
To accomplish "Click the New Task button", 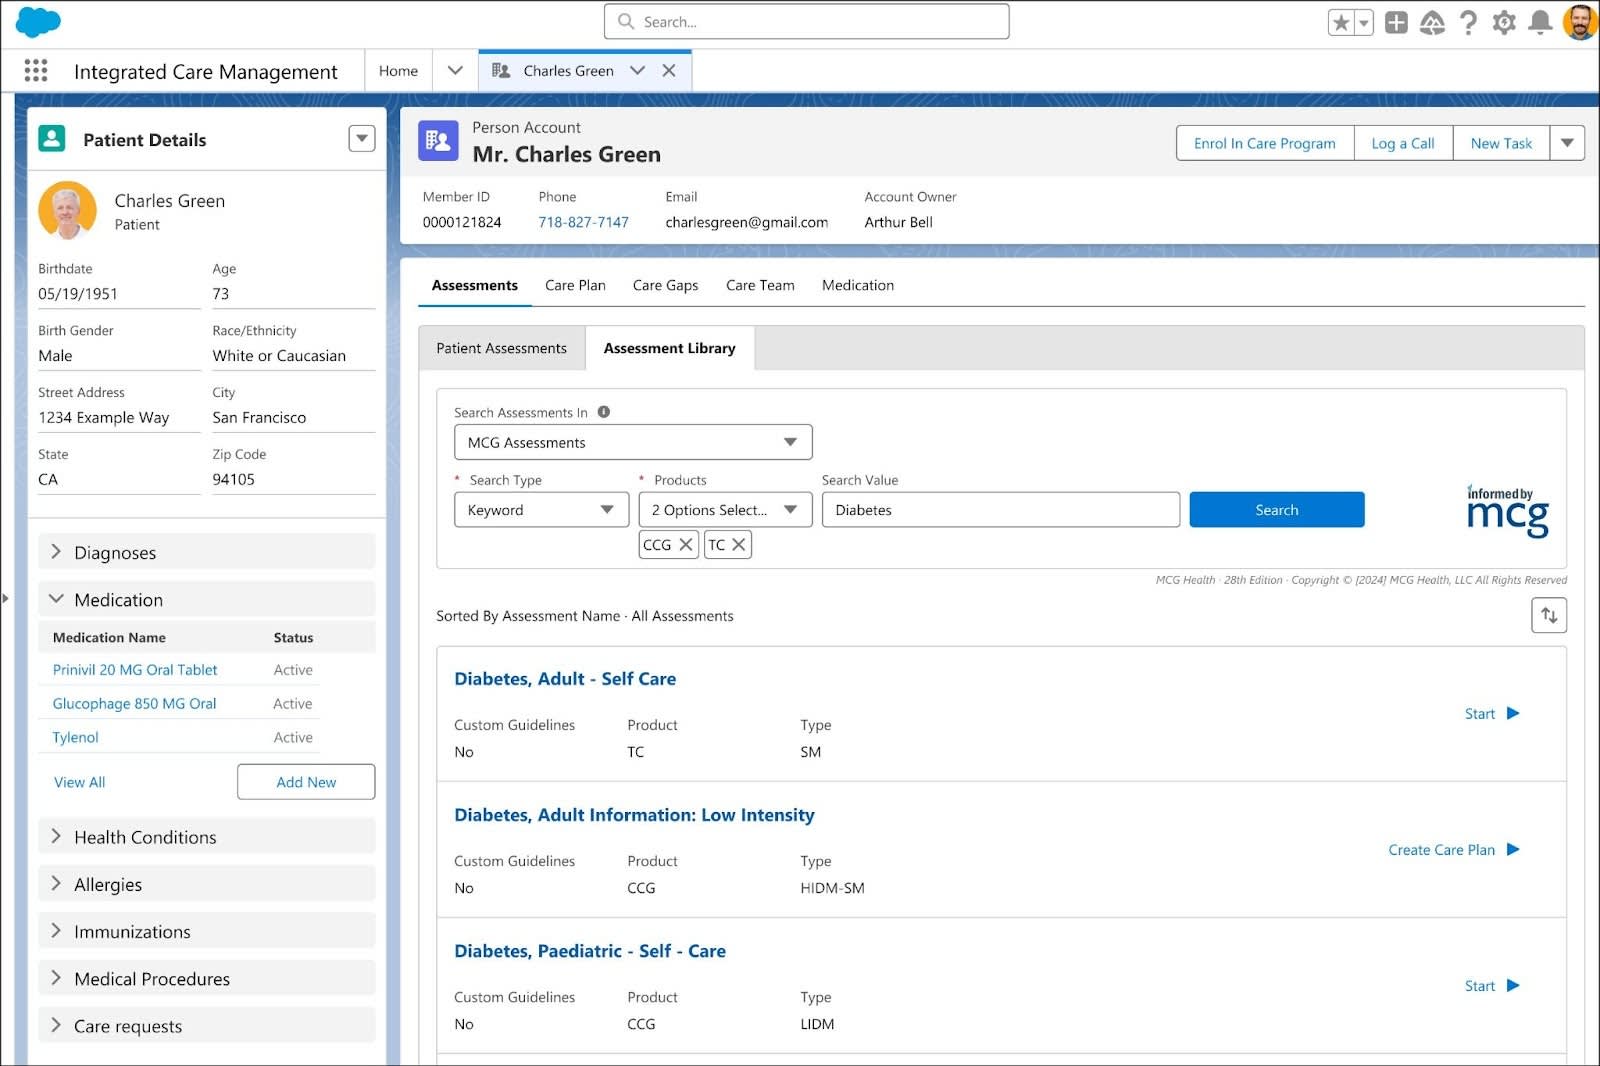I will tap(1501, 143).
